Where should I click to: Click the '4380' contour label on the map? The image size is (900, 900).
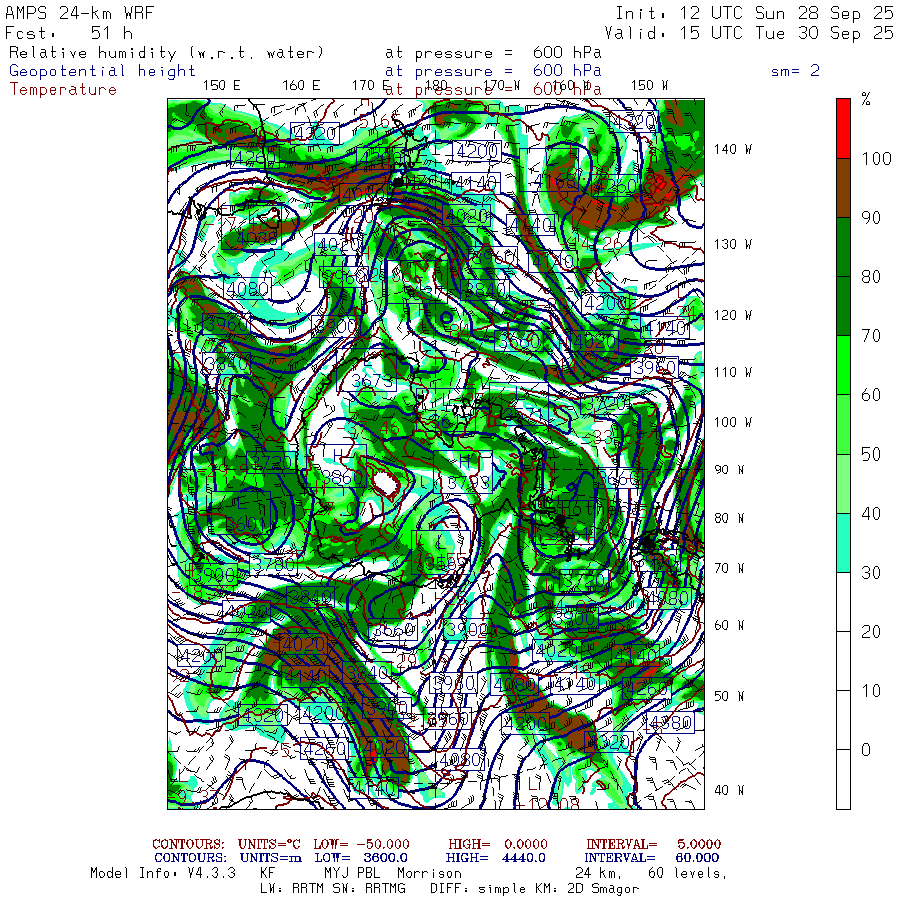click(670, 723)
